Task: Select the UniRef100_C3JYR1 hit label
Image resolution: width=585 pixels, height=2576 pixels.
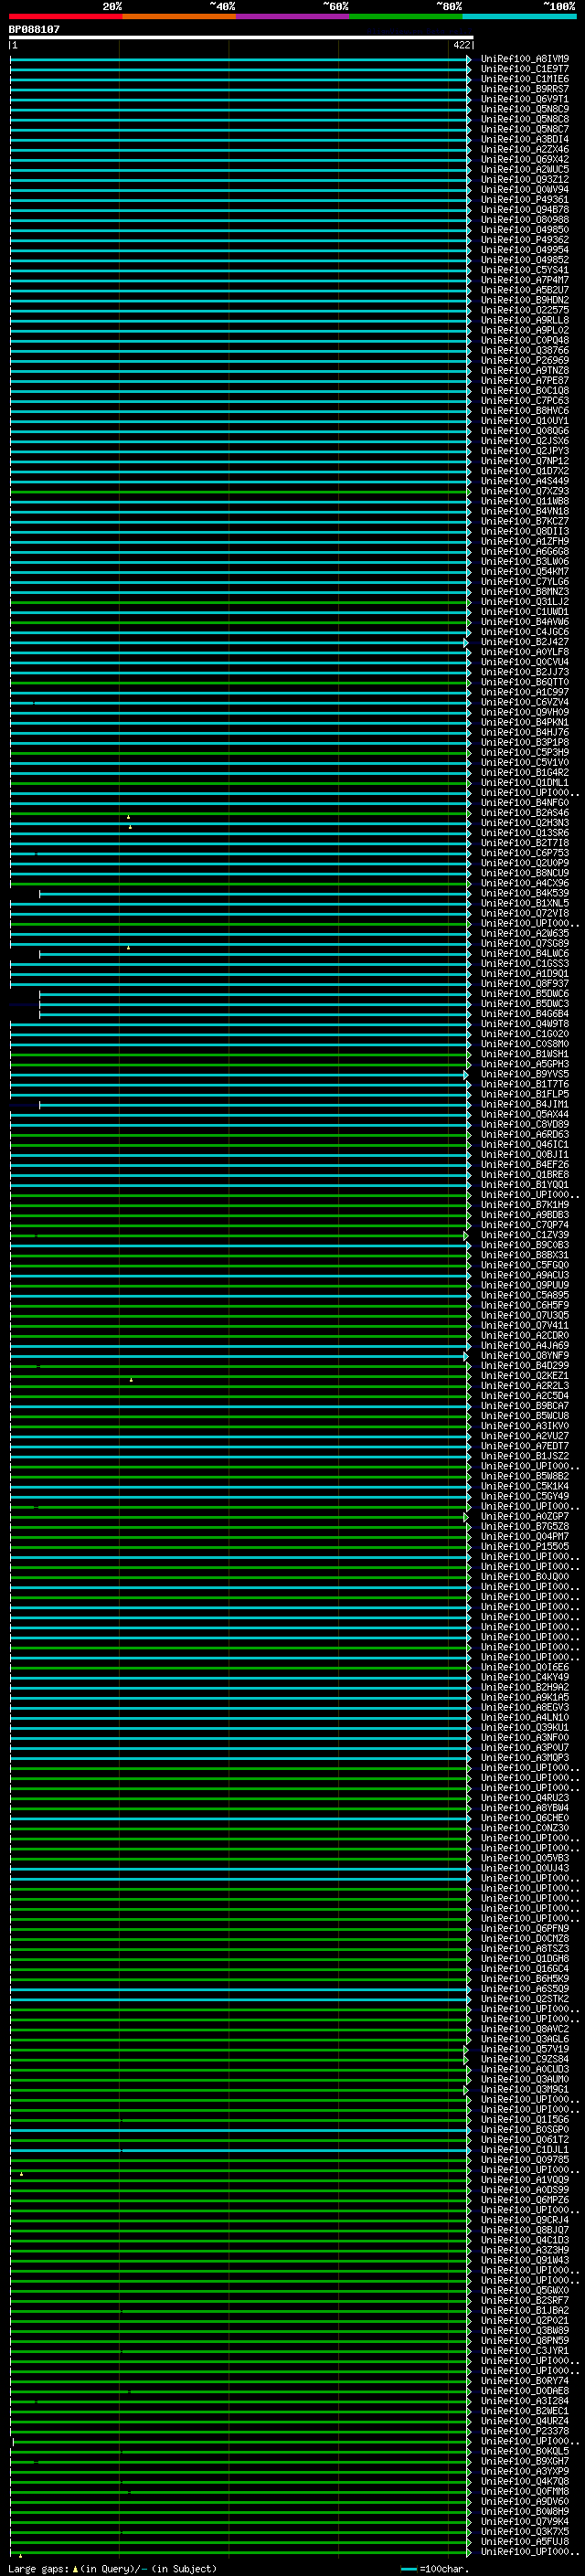Action: [525, 2351]
